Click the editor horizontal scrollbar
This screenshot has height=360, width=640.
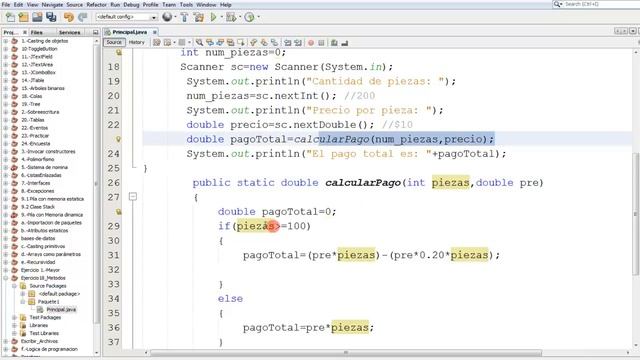pyautogui.click(x=345, y=353)
